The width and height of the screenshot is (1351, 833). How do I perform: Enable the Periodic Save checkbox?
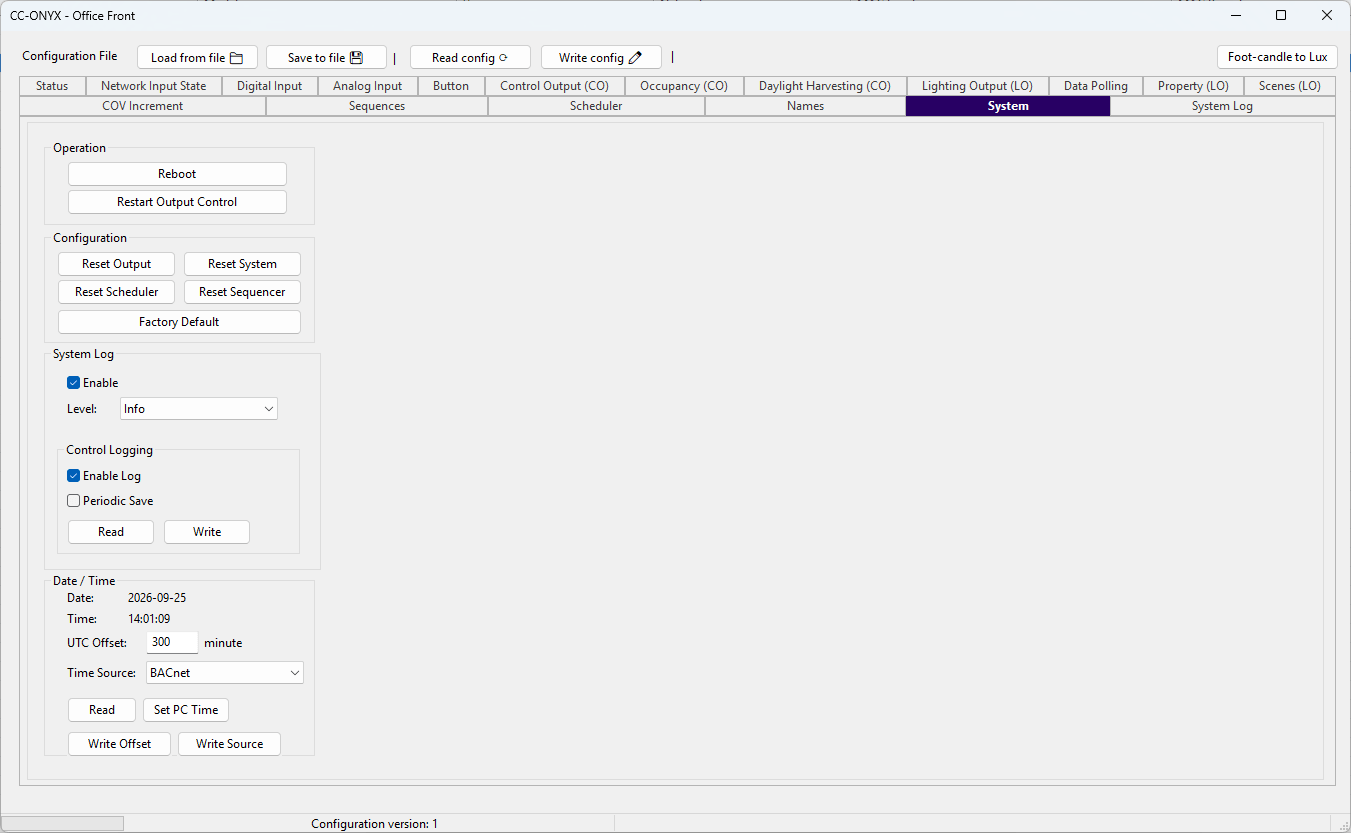click(x=73, y=501)
